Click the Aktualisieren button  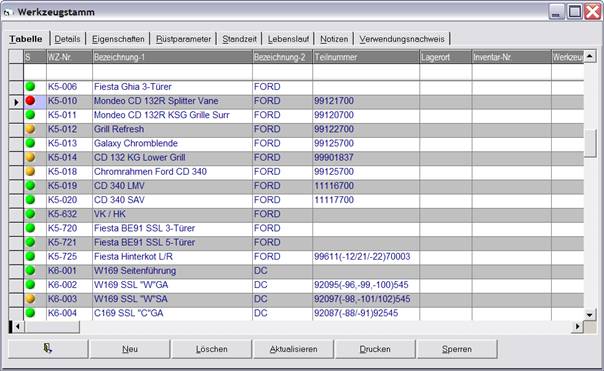293,349
